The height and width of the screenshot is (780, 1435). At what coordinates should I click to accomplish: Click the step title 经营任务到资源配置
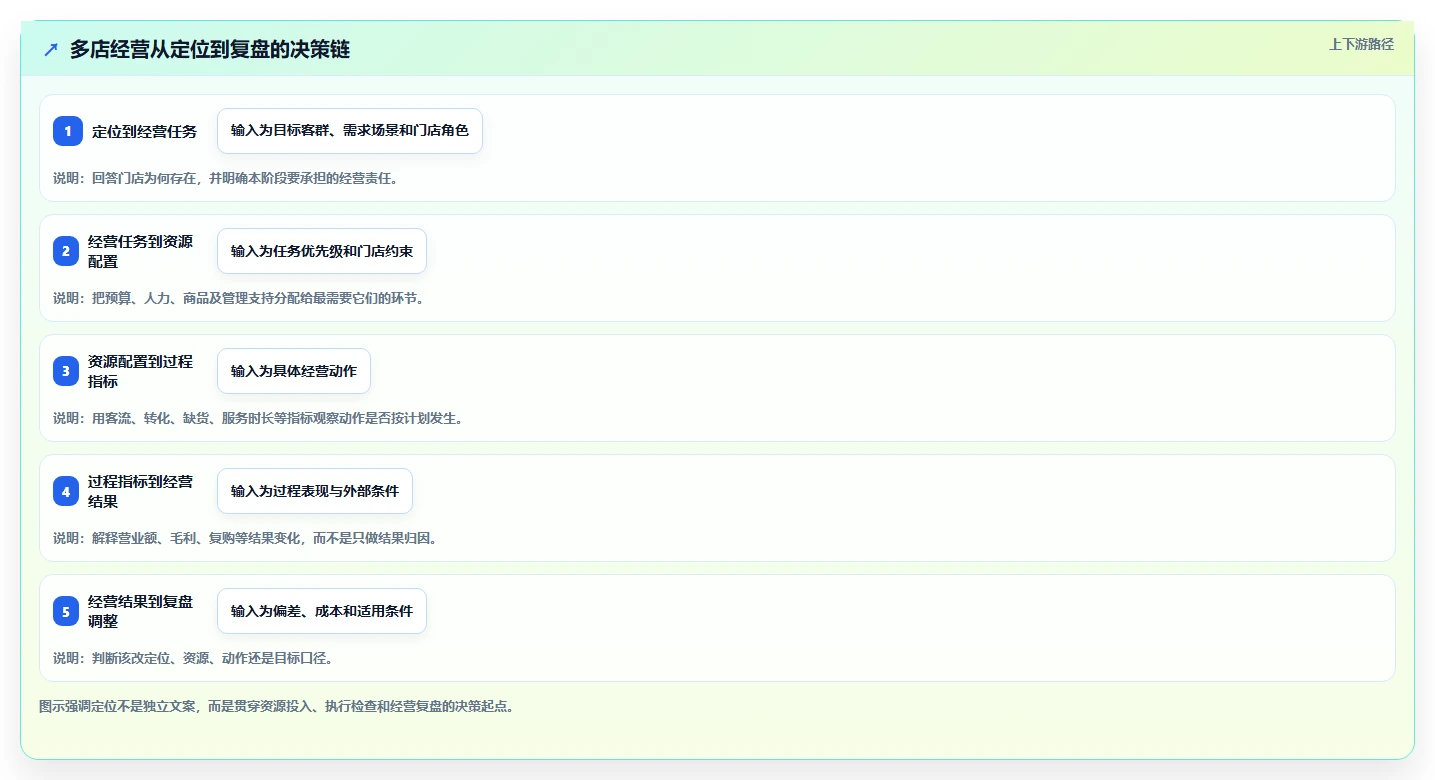pos(141,251)
